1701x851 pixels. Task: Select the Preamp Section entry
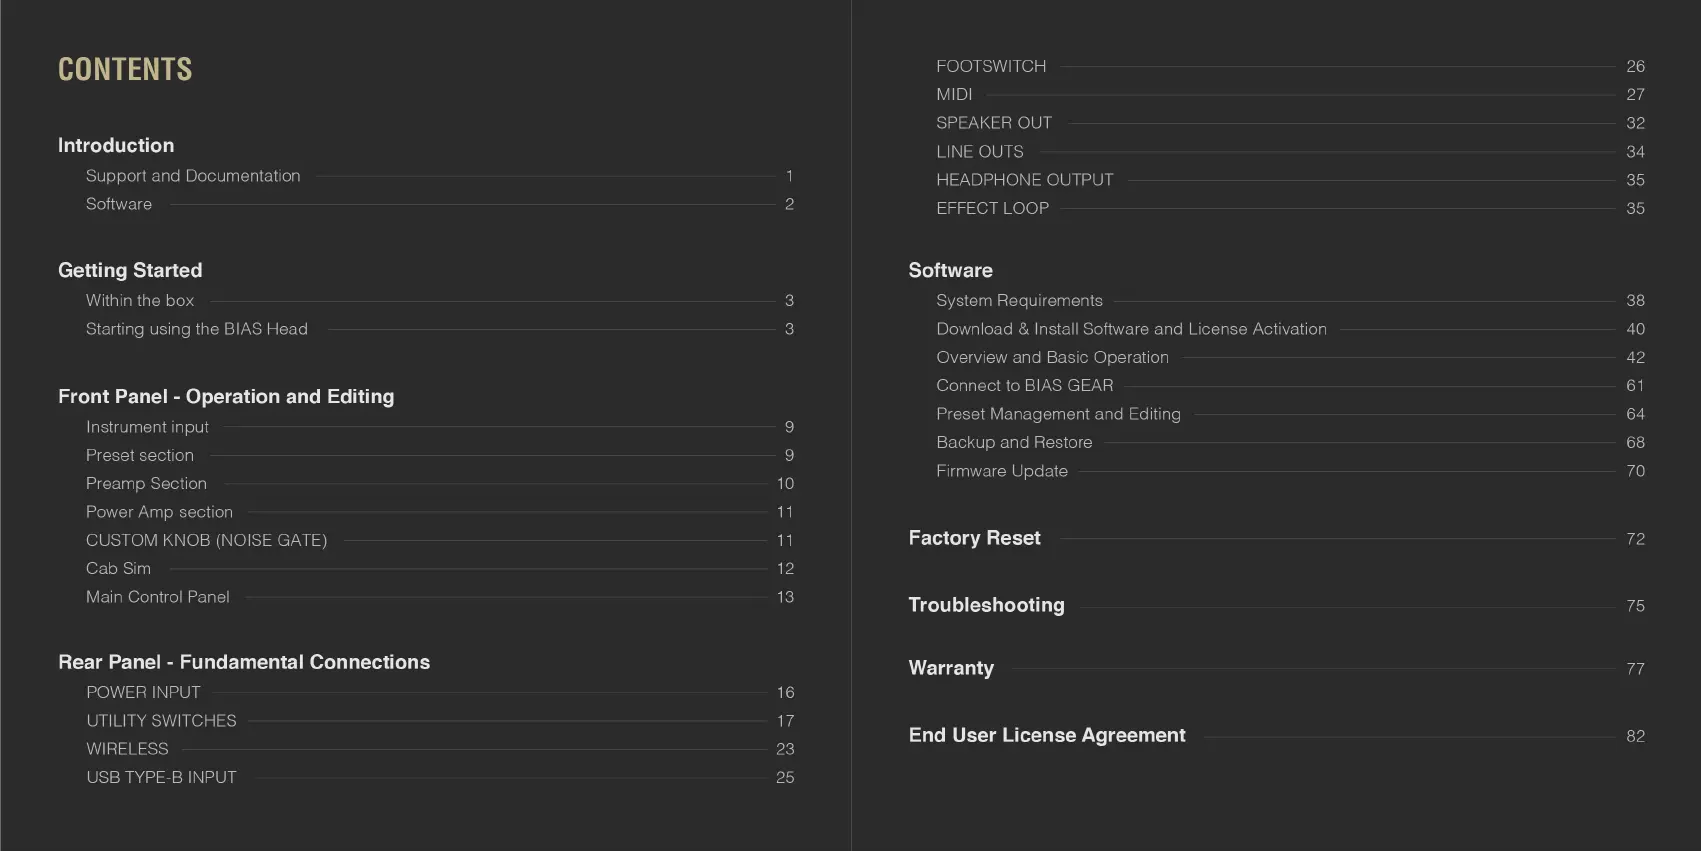pos(146,484)
